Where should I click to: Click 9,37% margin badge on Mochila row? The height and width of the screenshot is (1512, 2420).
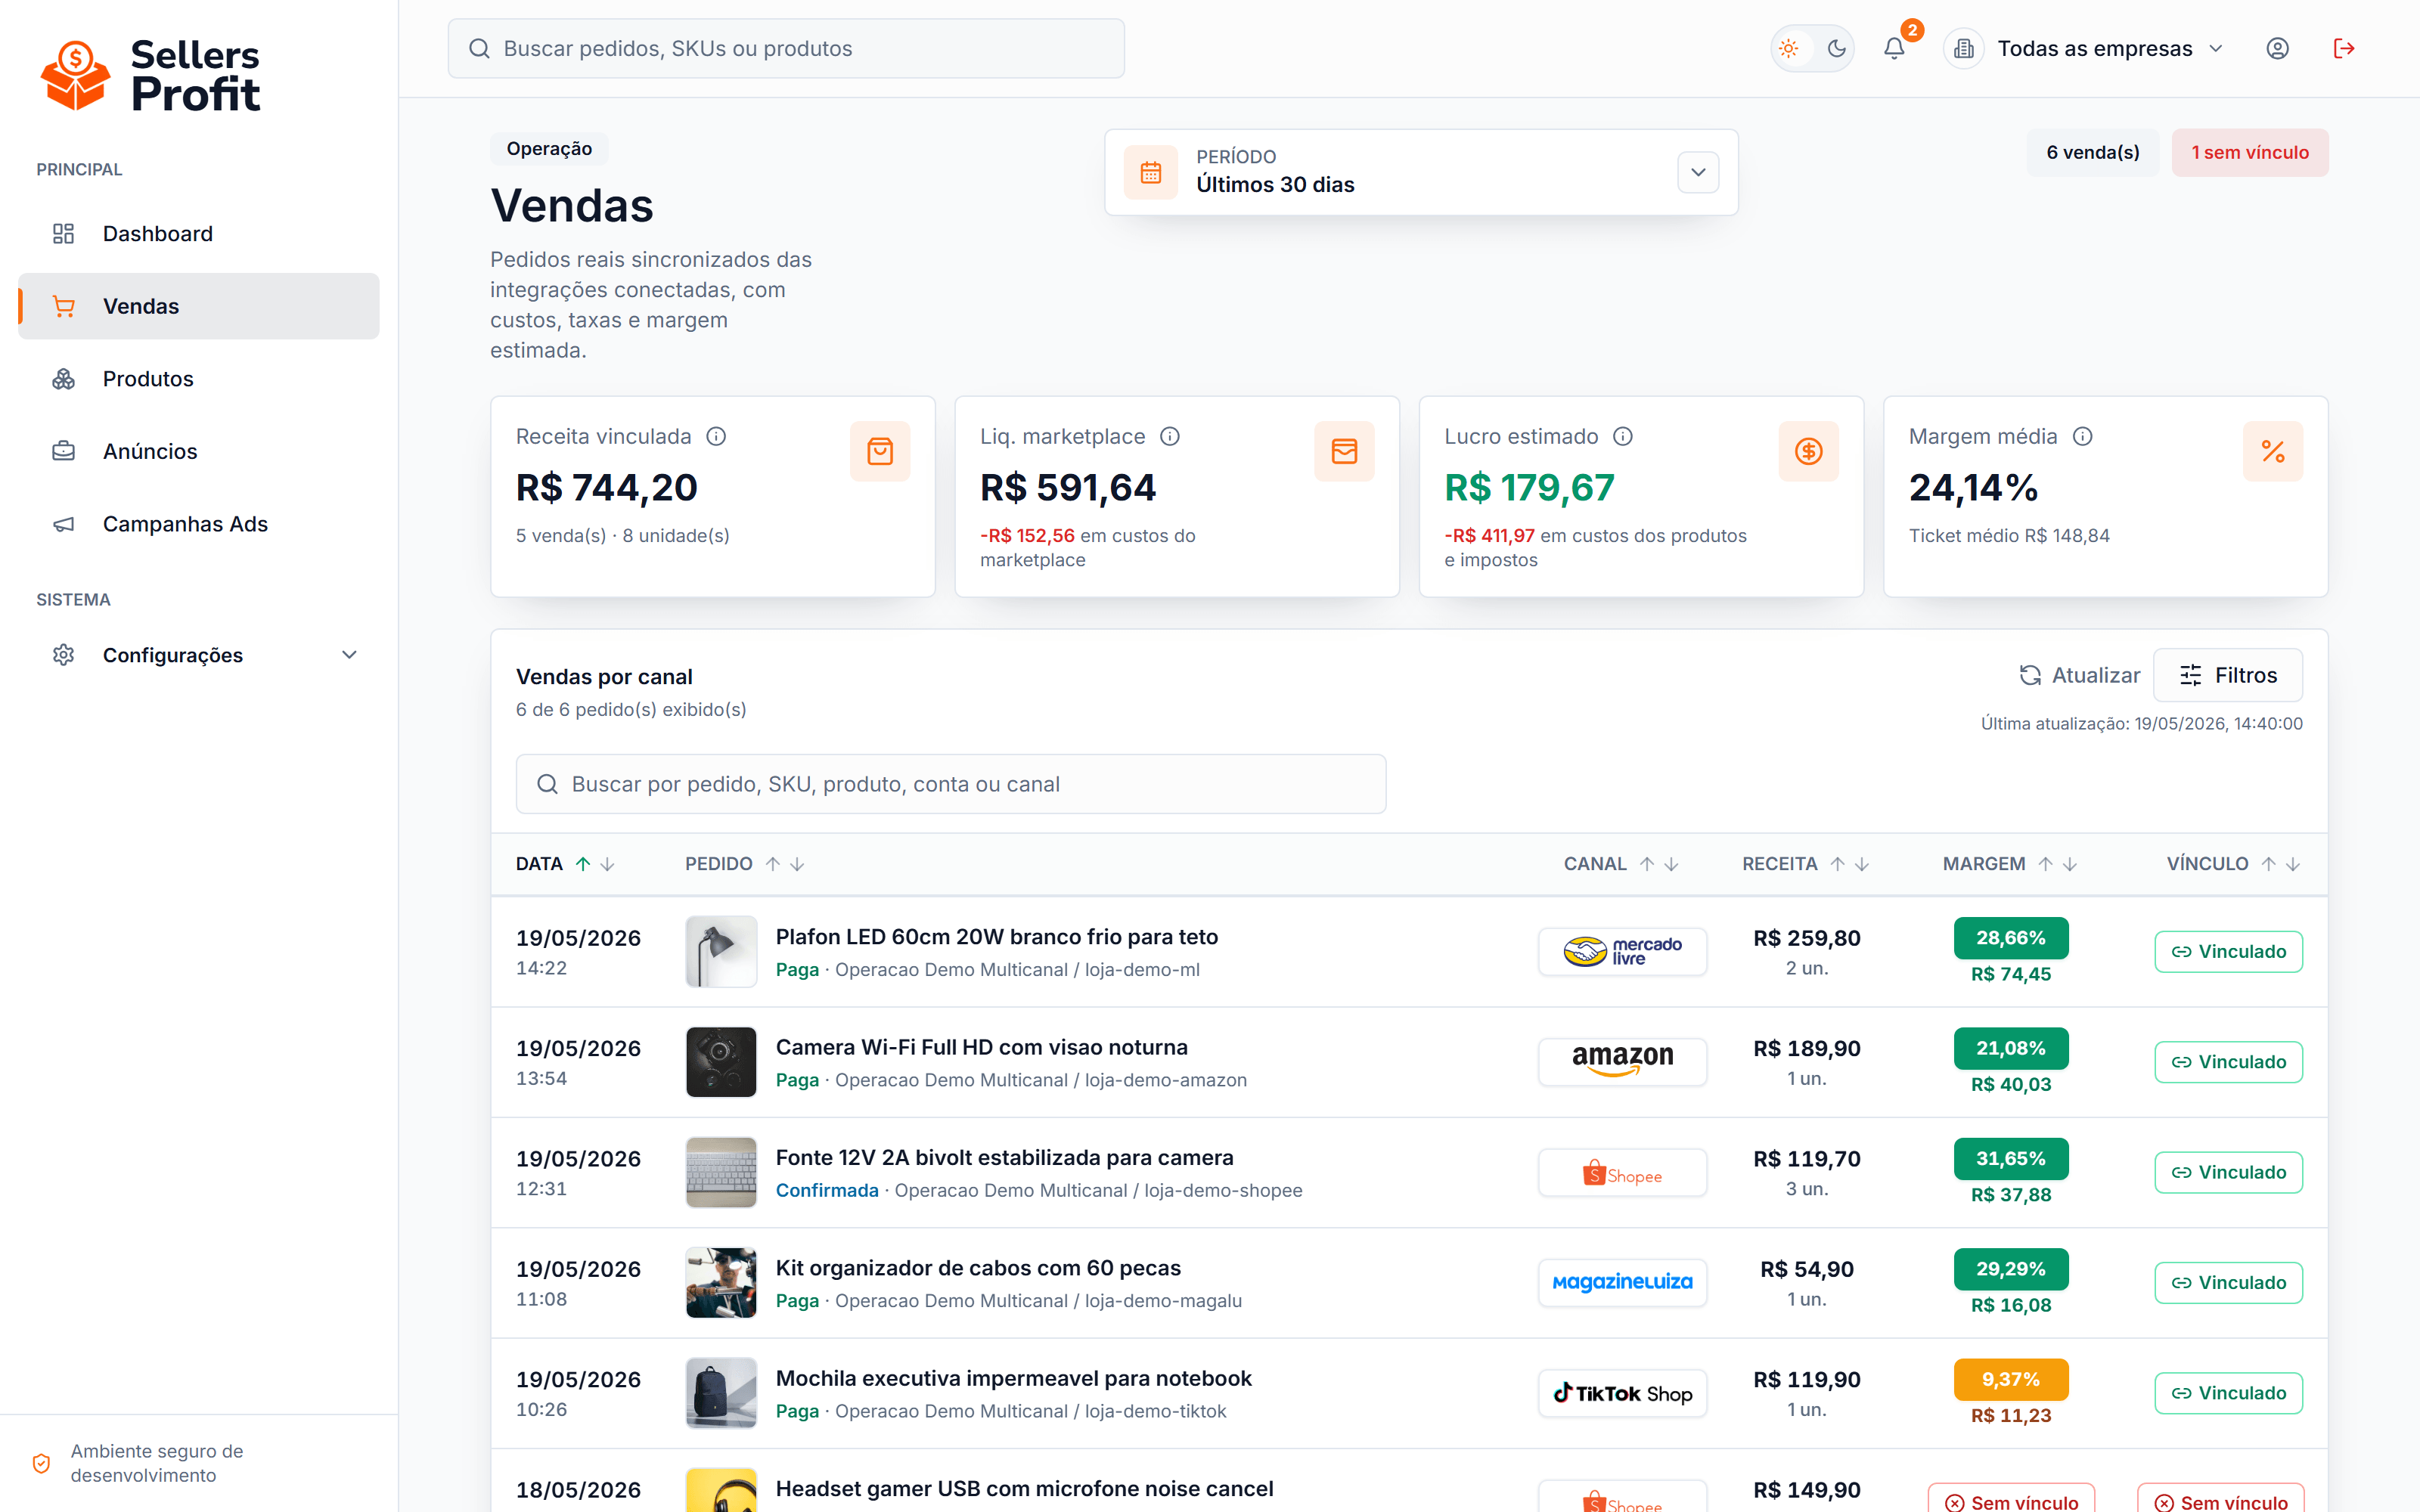(x=2011, y=1379)
